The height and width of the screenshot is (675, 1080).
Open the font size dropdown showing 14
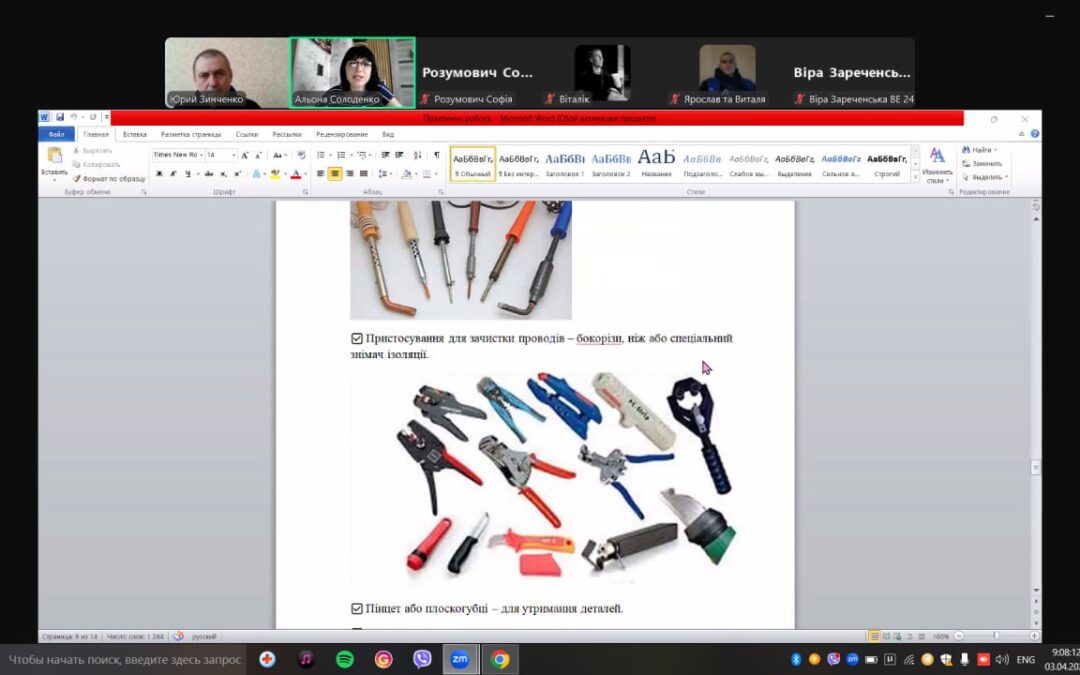point(233,155)
